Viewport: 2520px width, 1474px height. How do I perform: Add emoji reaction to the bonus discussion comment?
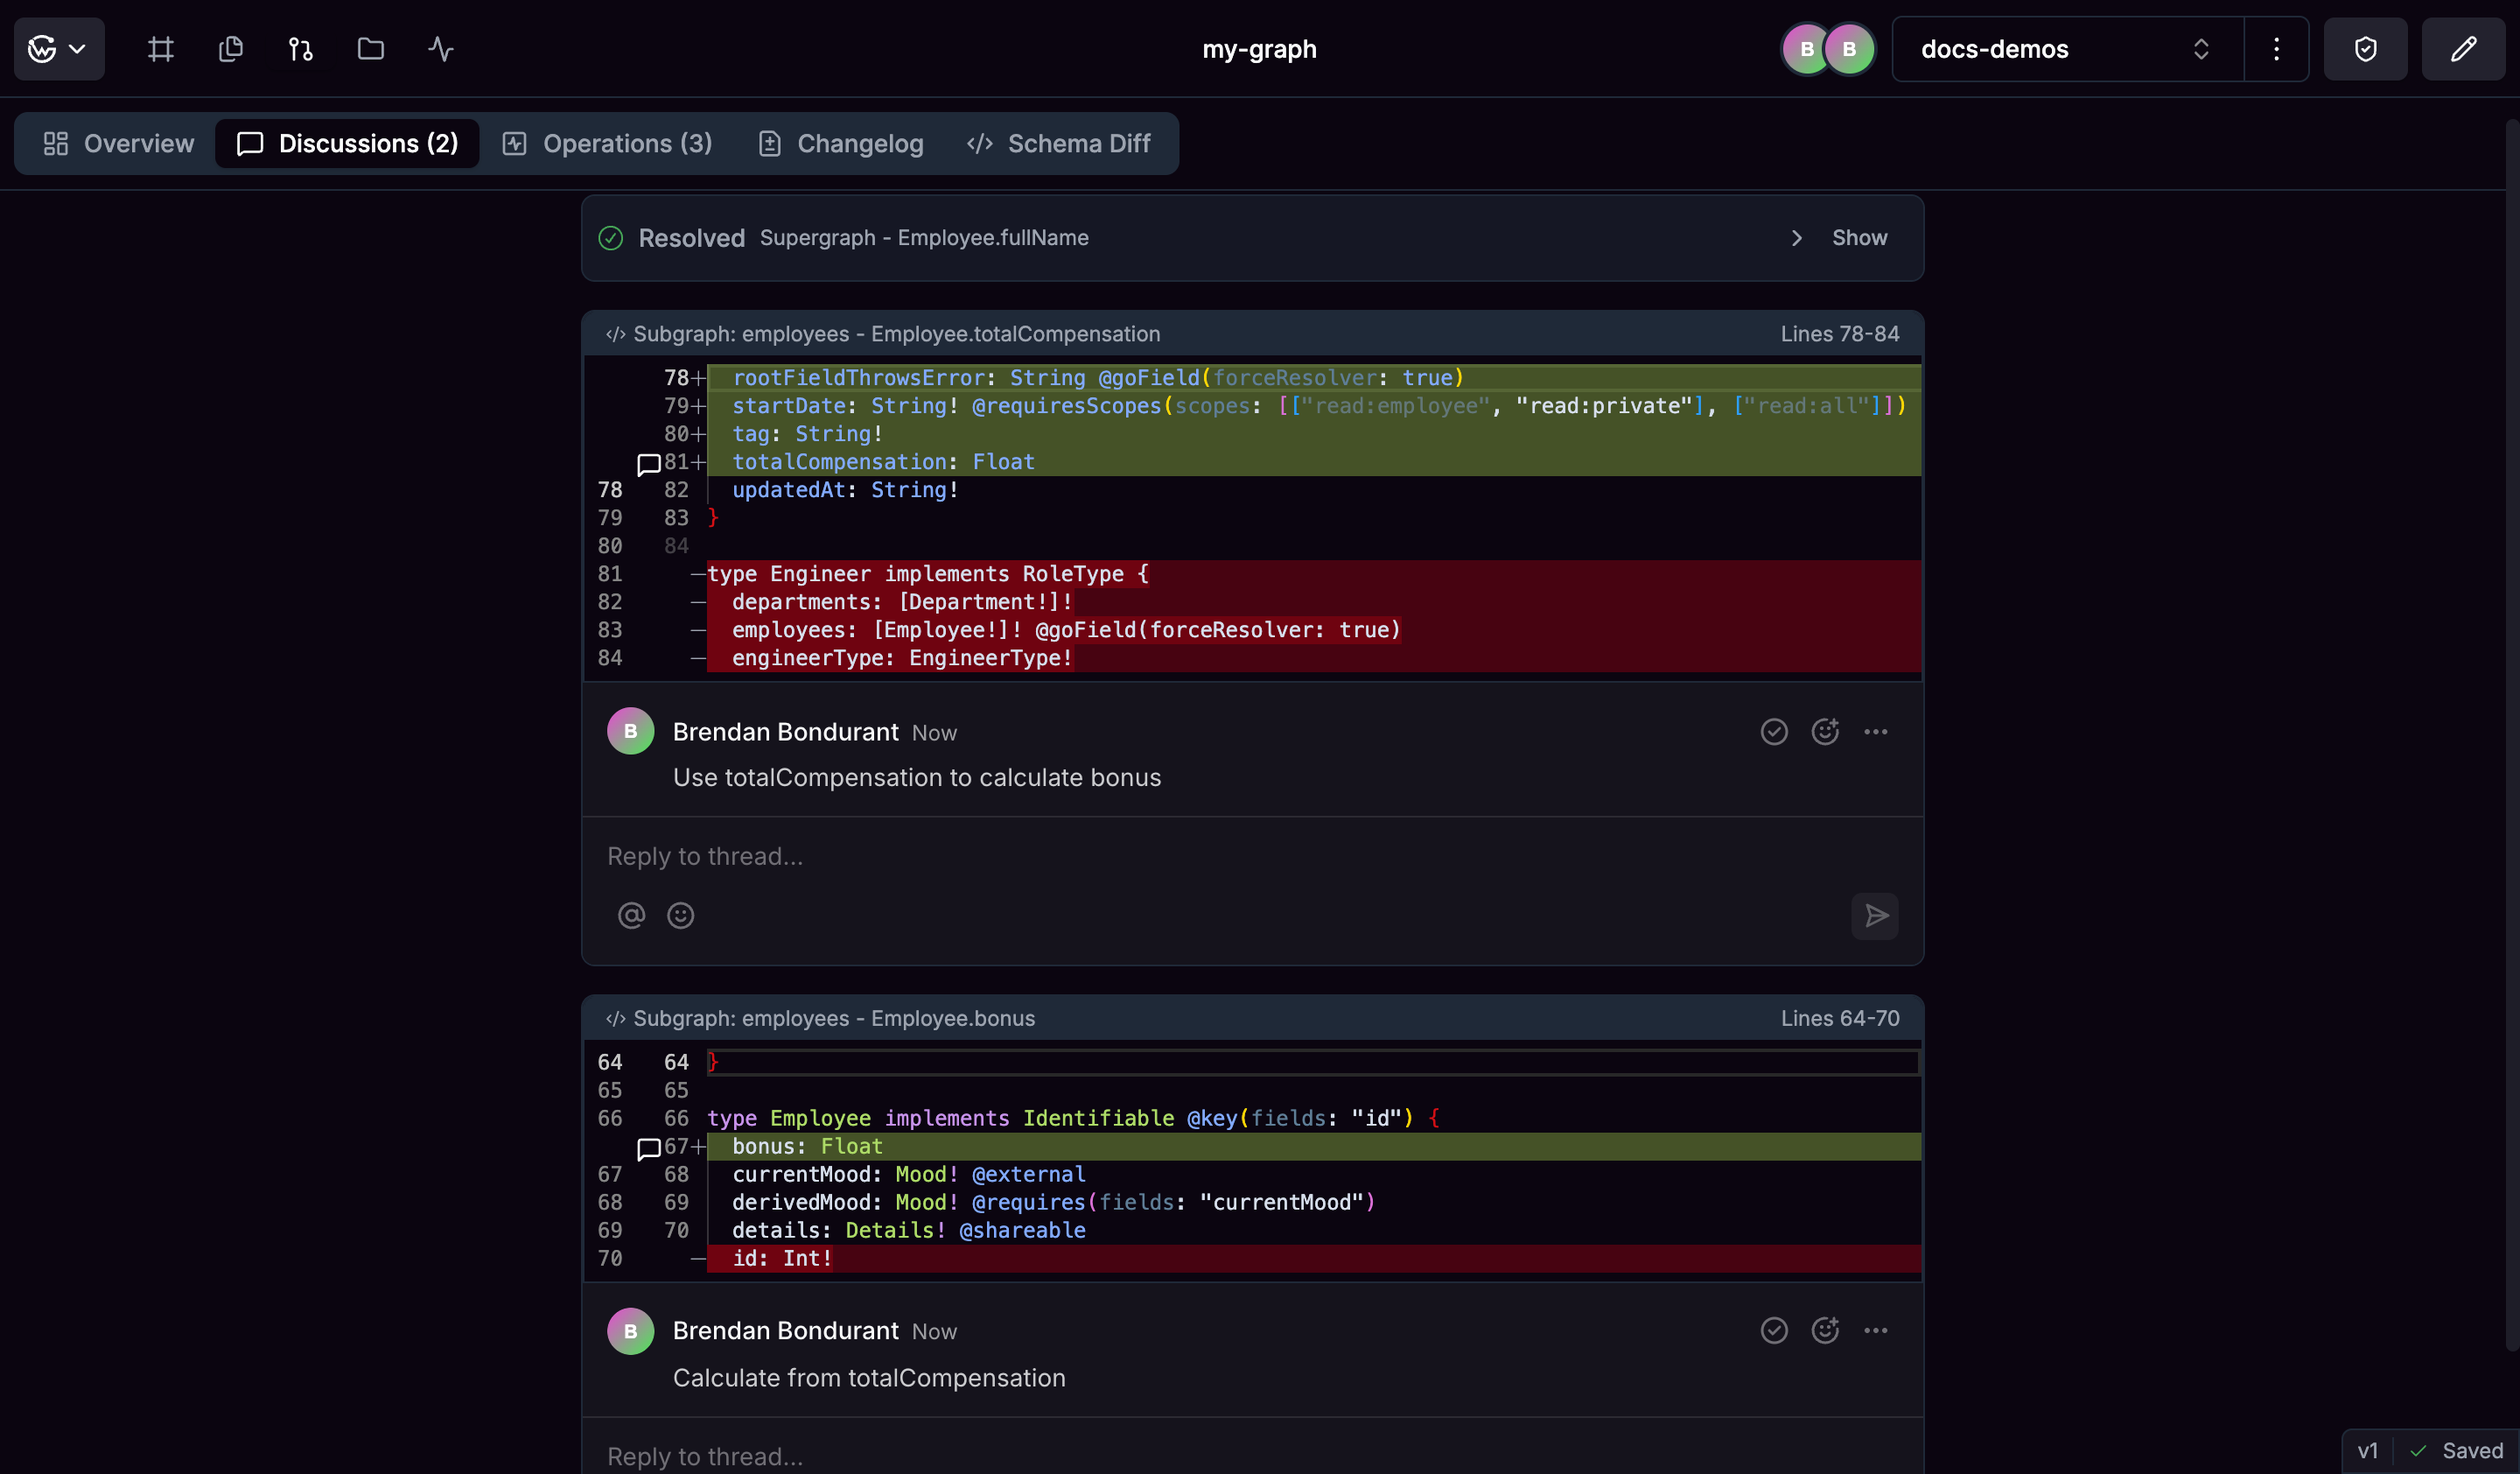click(x=1825, y=1330)
